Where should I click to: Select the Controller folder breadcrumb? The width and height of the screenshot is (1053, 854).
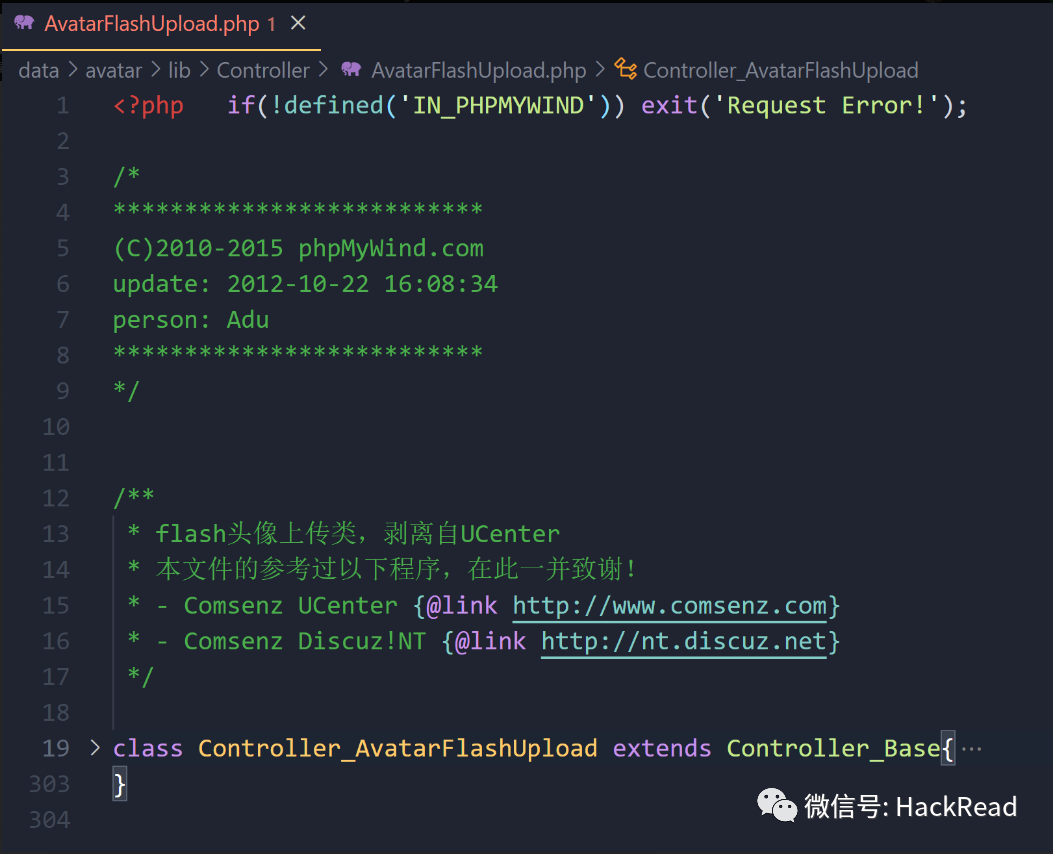(263, 70)
